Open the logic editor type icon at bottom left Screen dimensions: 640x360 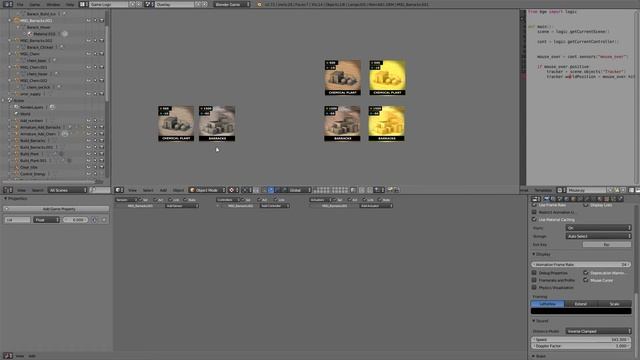click(8, 356)
